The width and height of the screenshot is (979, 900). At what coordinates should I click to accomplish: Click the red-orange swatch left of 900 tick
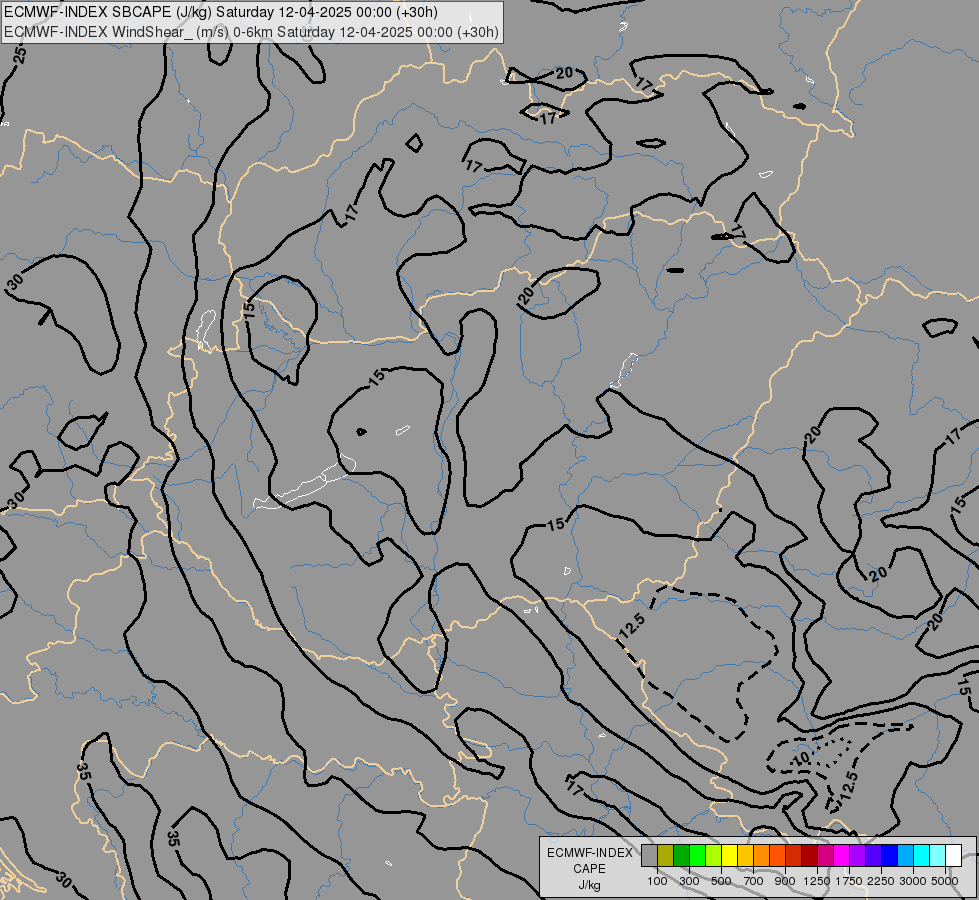[778, 855]
